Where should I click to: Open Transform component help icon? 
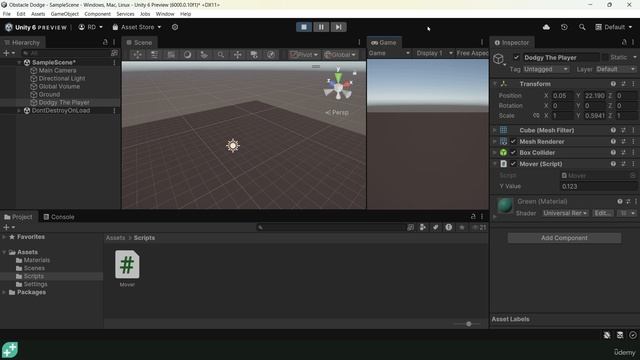pos(613,84)
